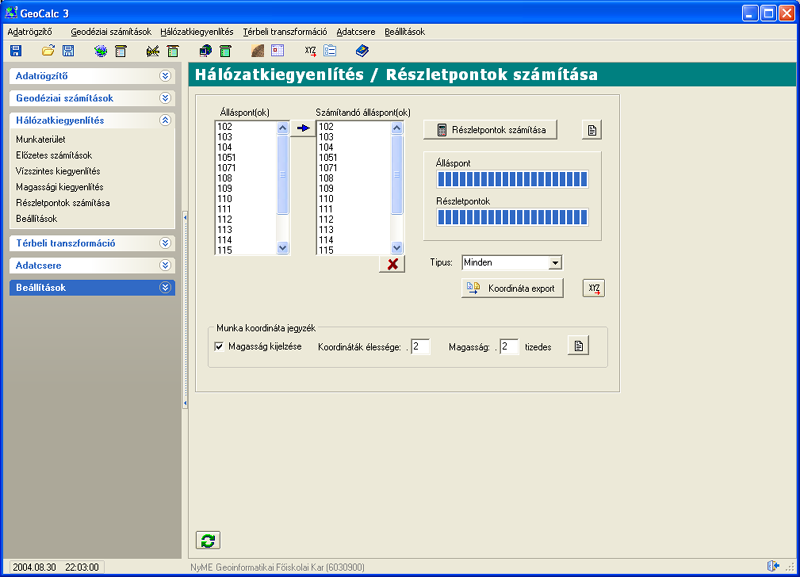Click Koordináta export button

tap(512, 288)
